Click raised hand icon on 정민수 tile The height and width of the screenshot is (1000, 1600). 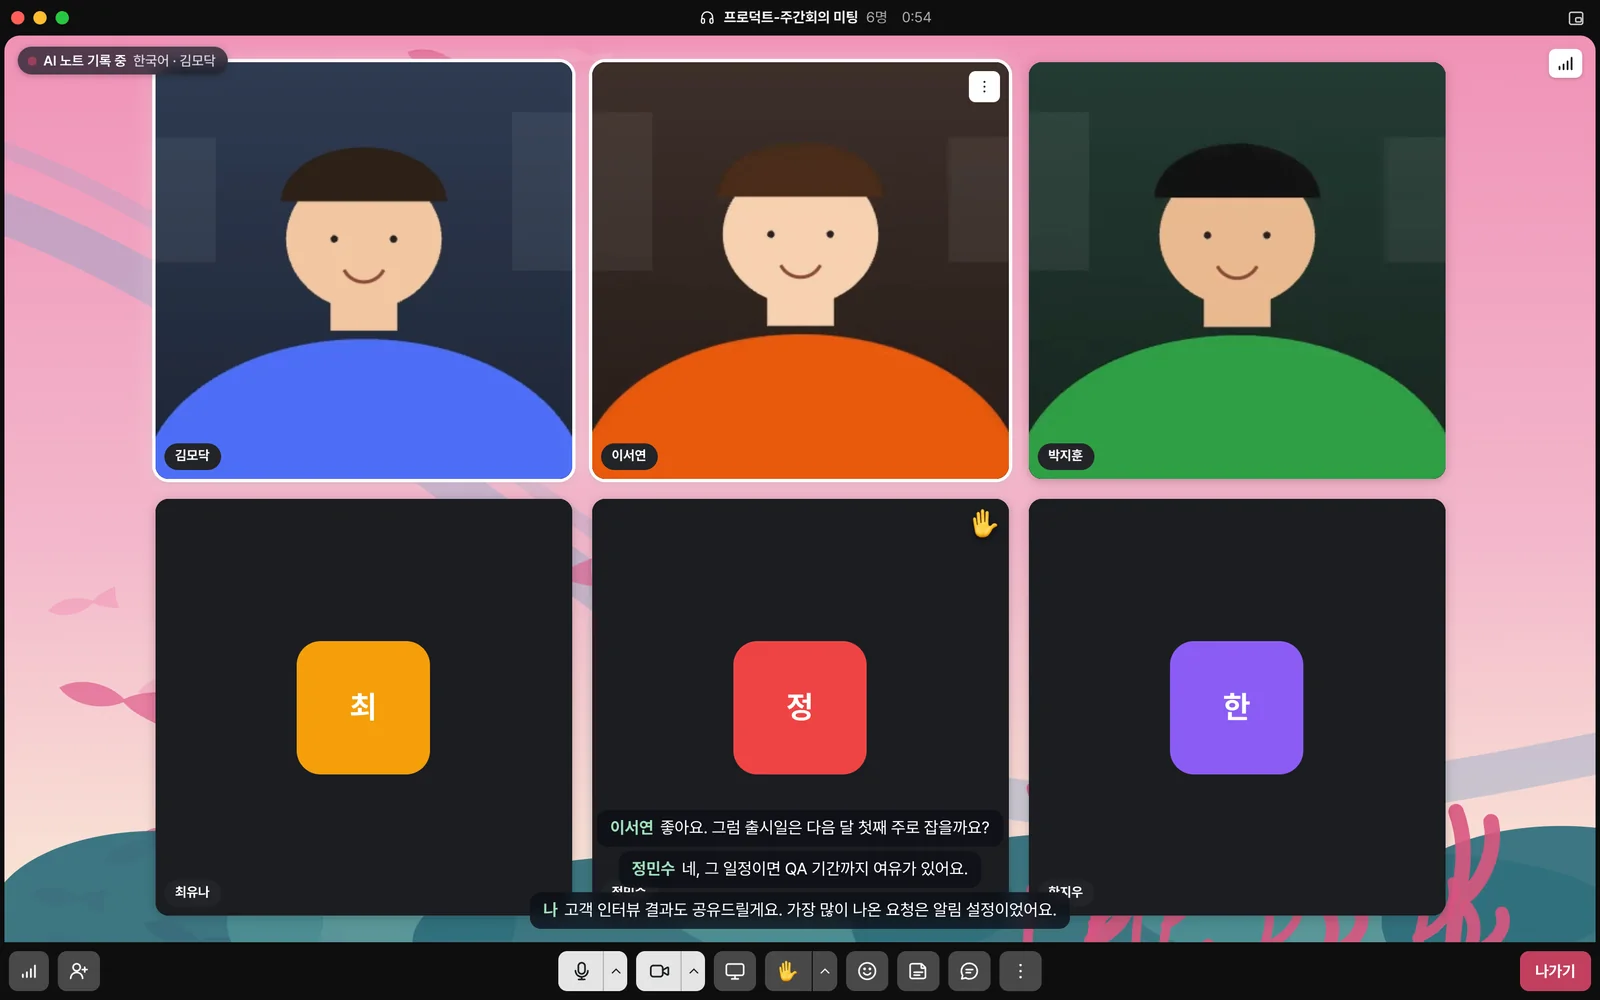984,523
